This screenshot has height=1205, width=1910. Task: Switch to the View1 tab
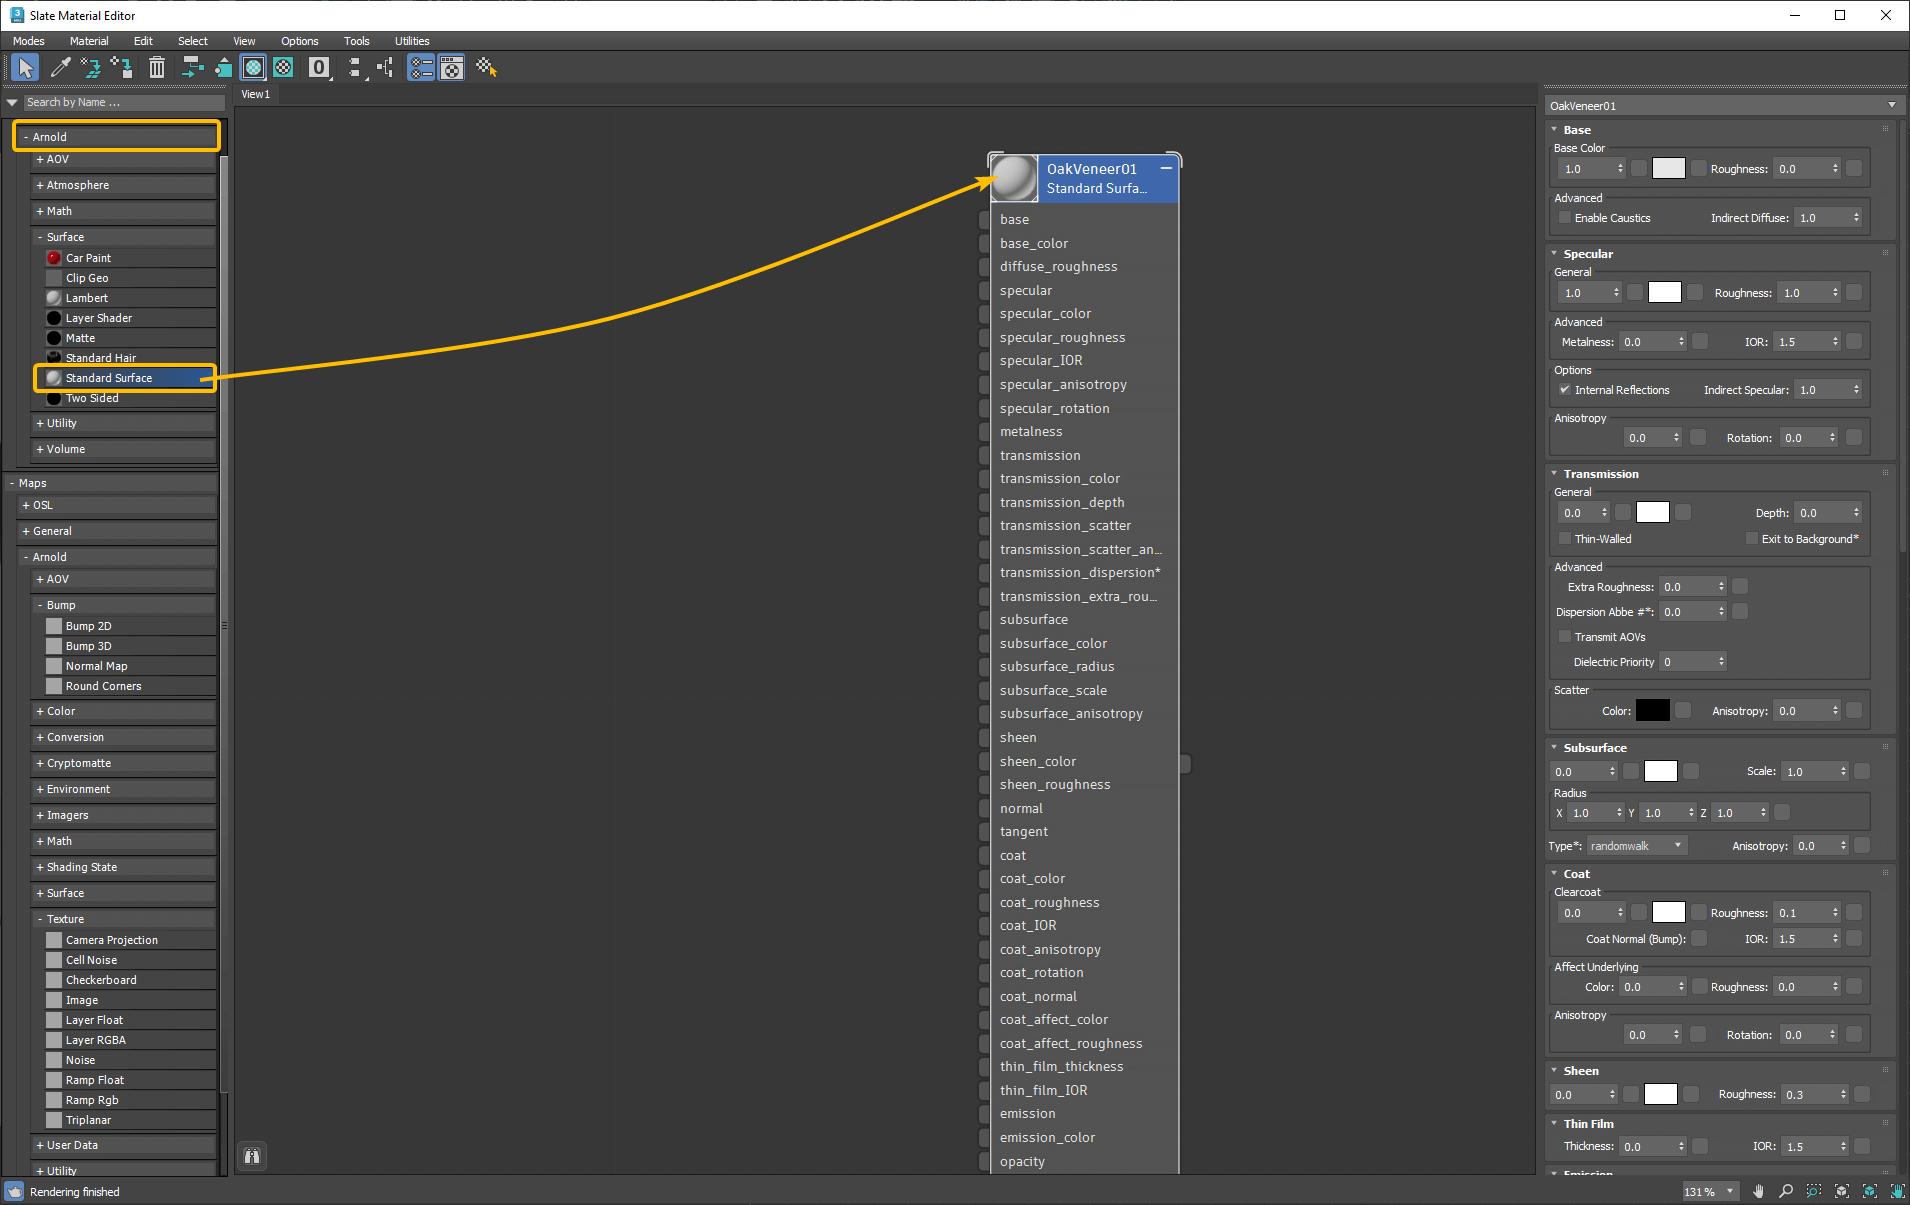point(256,94)
